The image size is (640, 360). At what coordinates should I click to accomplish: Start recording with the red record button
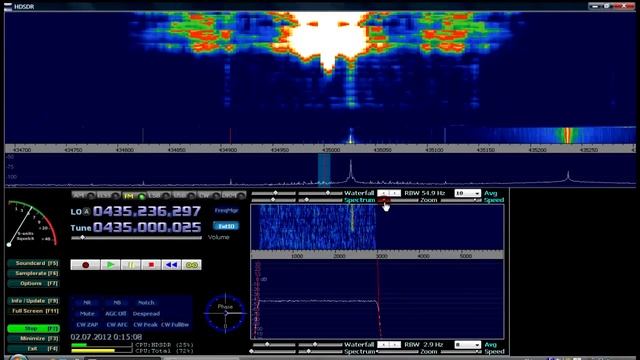(x=85, y=265)
